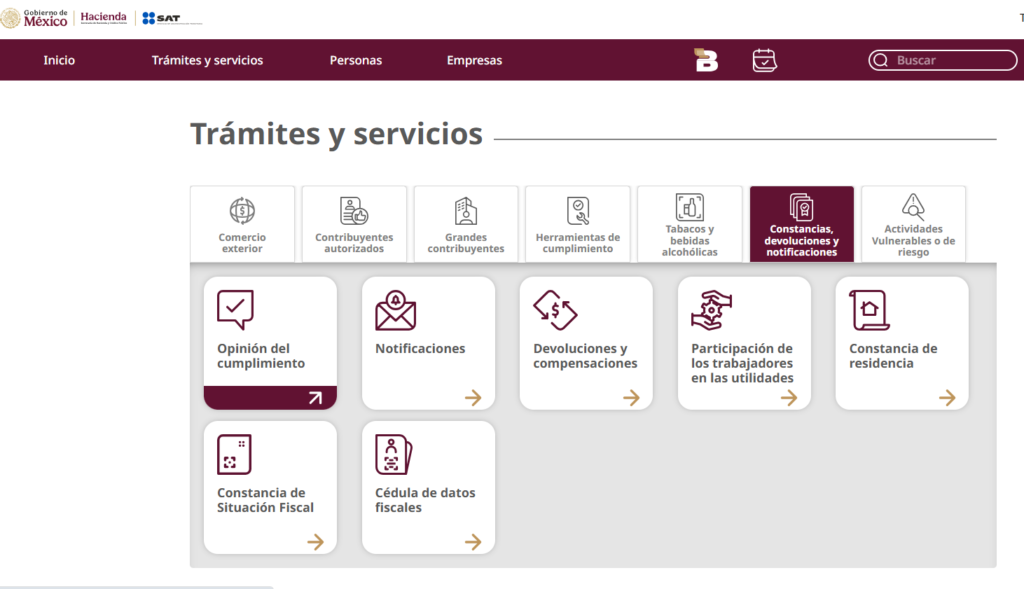This screenshot has height=589, width=1024.
Task: Open Herramientas de cumplimiento category
Action: tap(577, 223)
